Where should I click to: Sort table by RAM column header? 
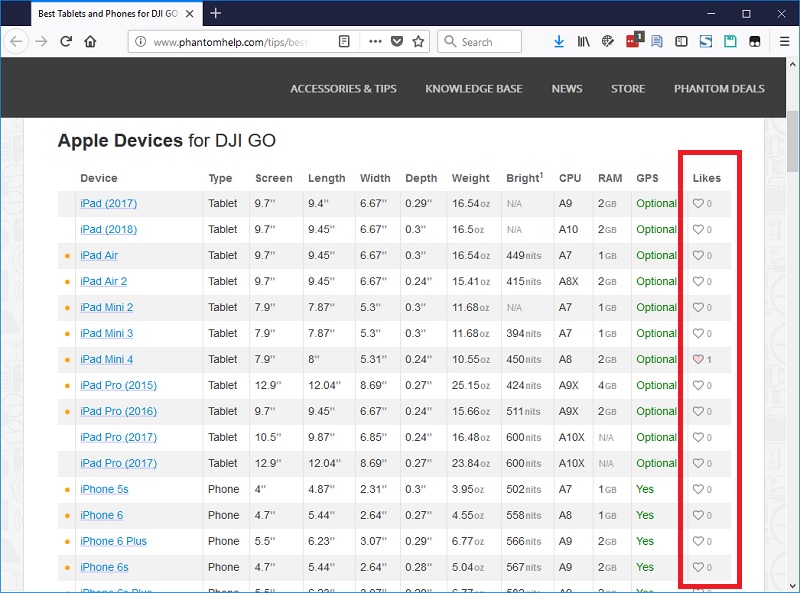[610, 178]
